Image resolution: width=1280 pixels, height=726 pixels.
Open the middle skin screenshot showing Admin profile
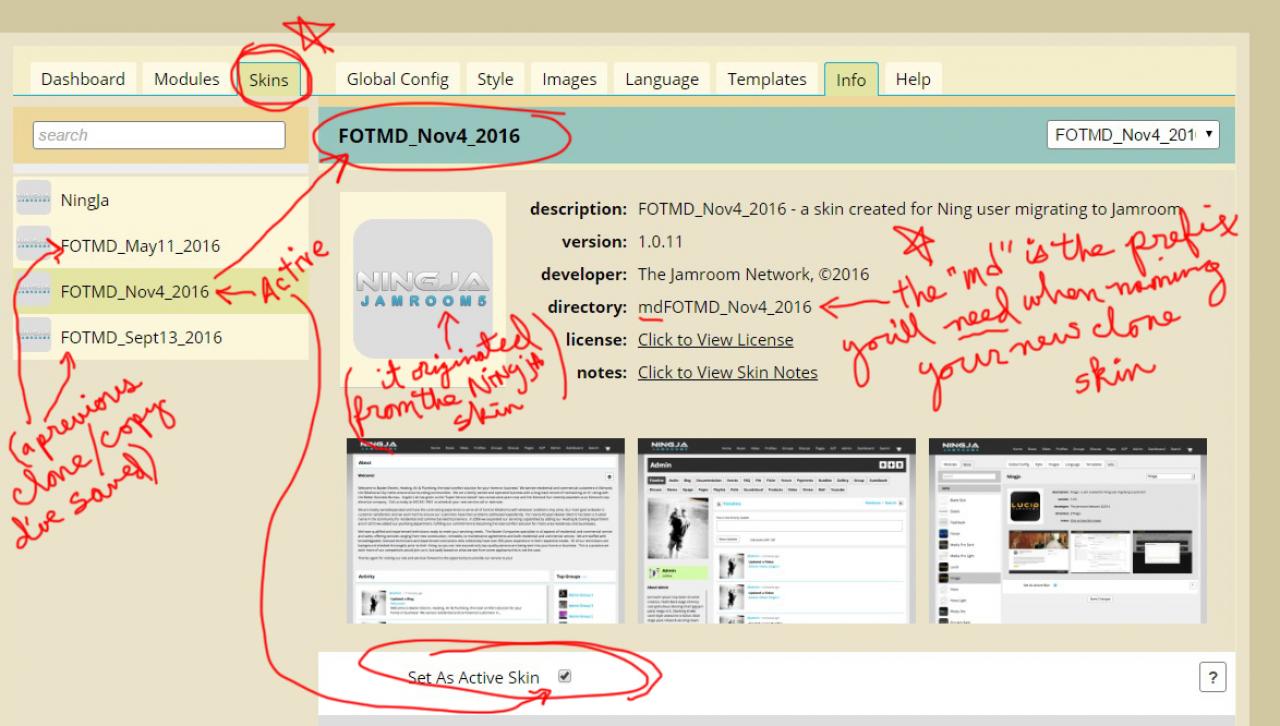point(777,530)
